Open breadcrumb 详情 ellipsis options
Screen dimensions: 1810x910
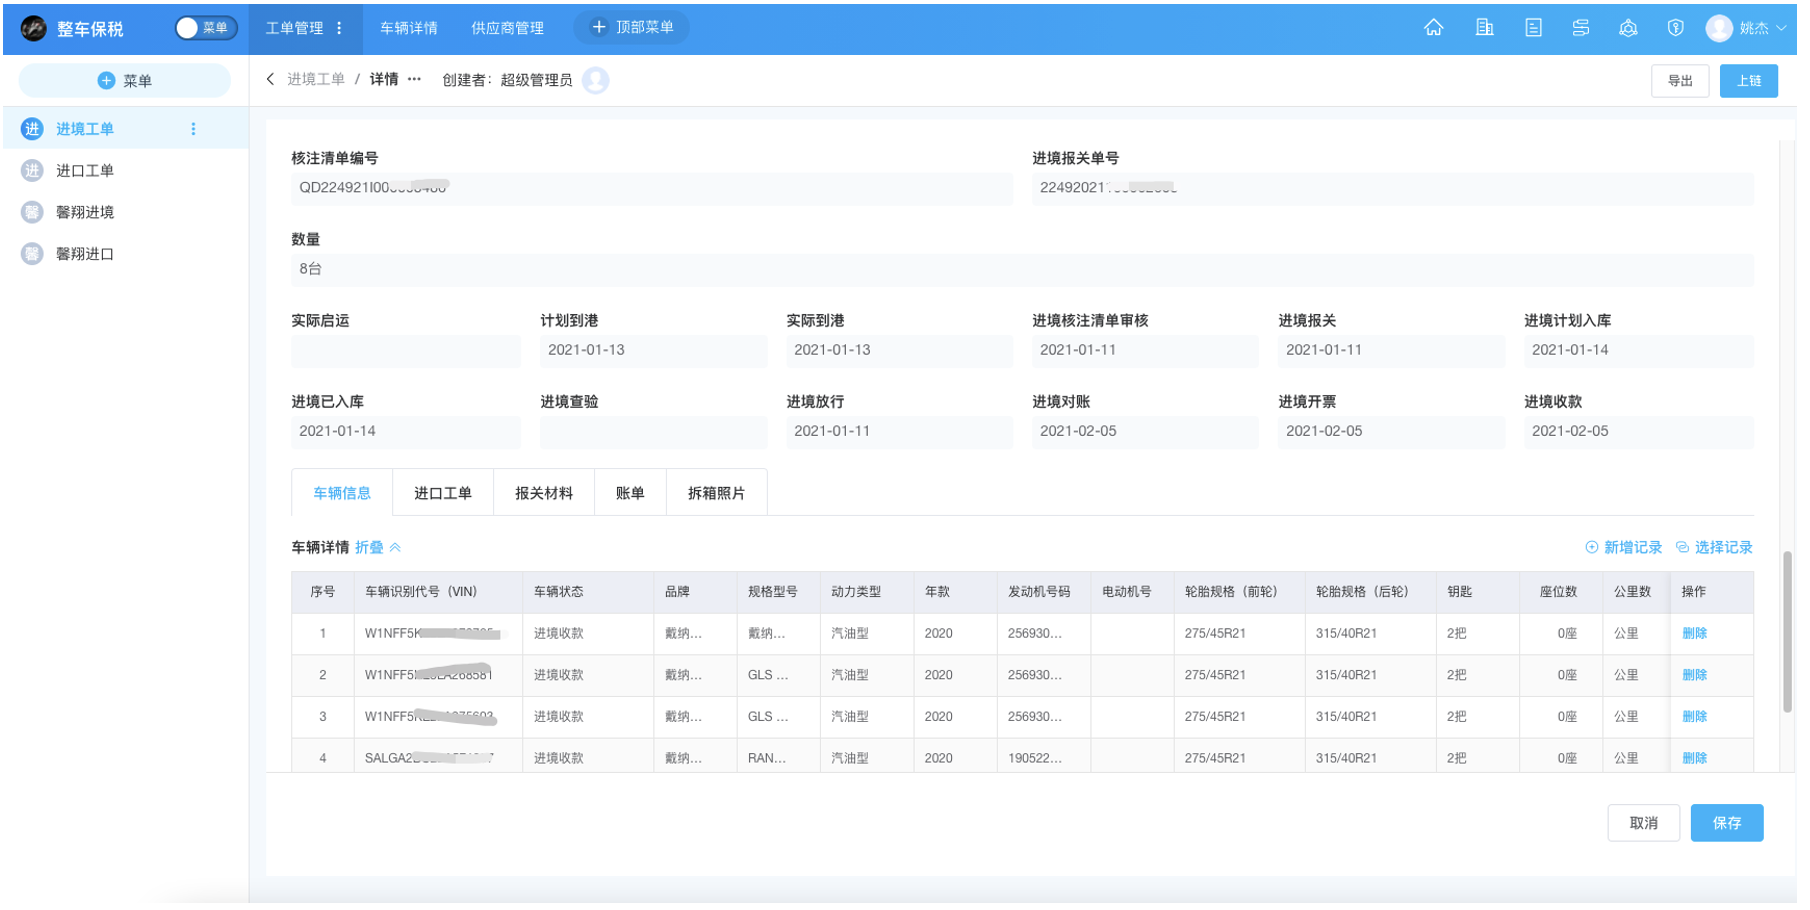(415, 79)
